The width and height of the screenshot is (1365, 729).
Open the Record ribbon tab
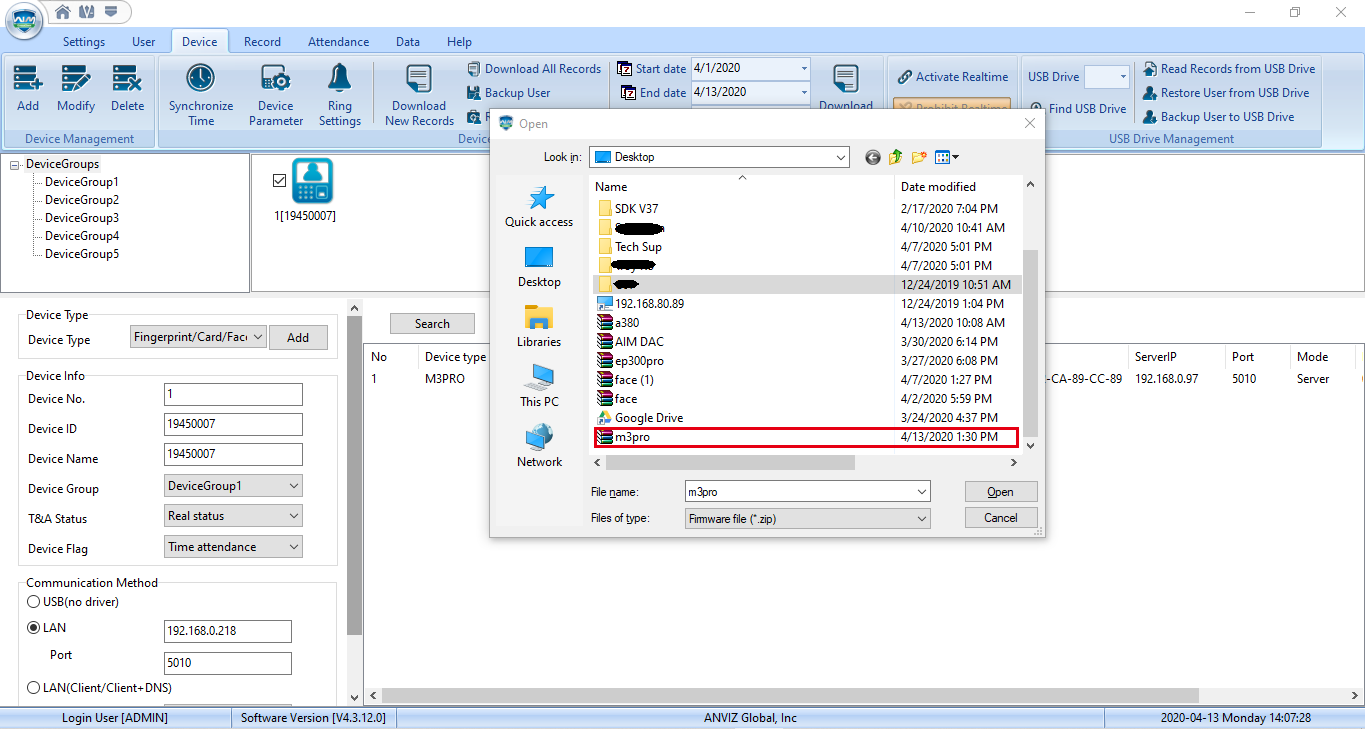pyautogui.click(x=262, y=42)
